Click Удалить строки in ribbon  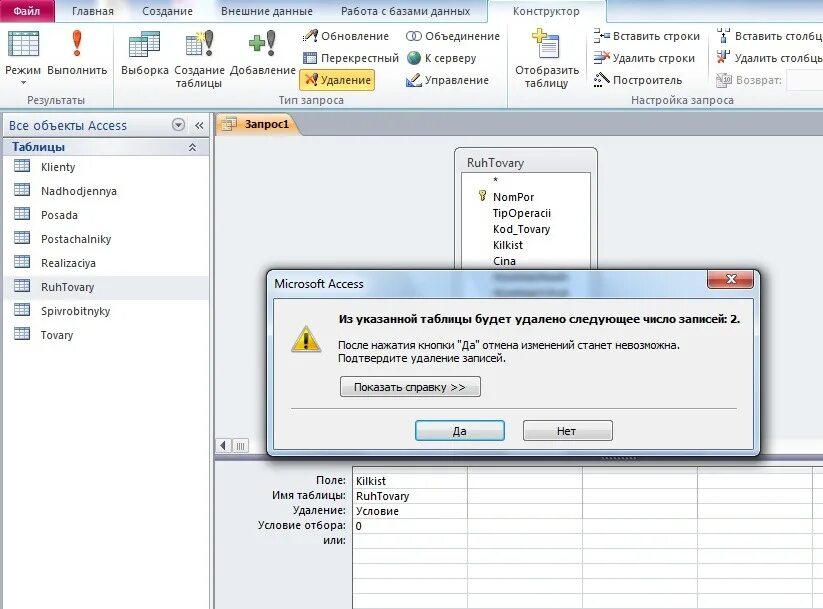point(644,58)
